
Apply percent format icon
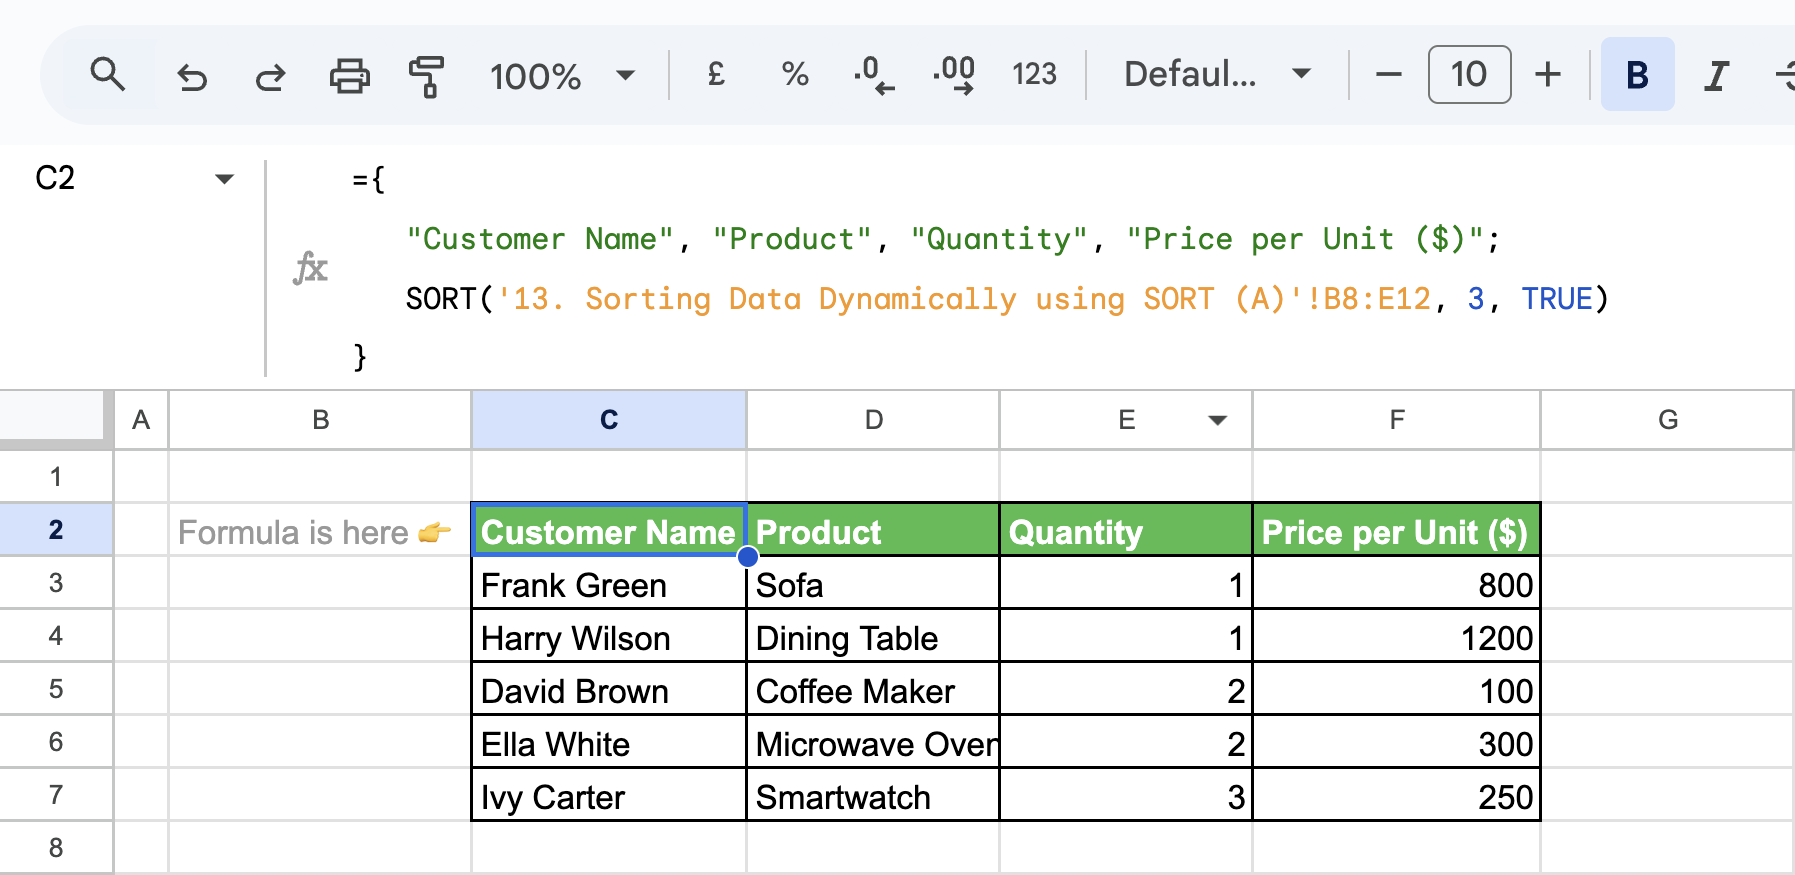795,74
